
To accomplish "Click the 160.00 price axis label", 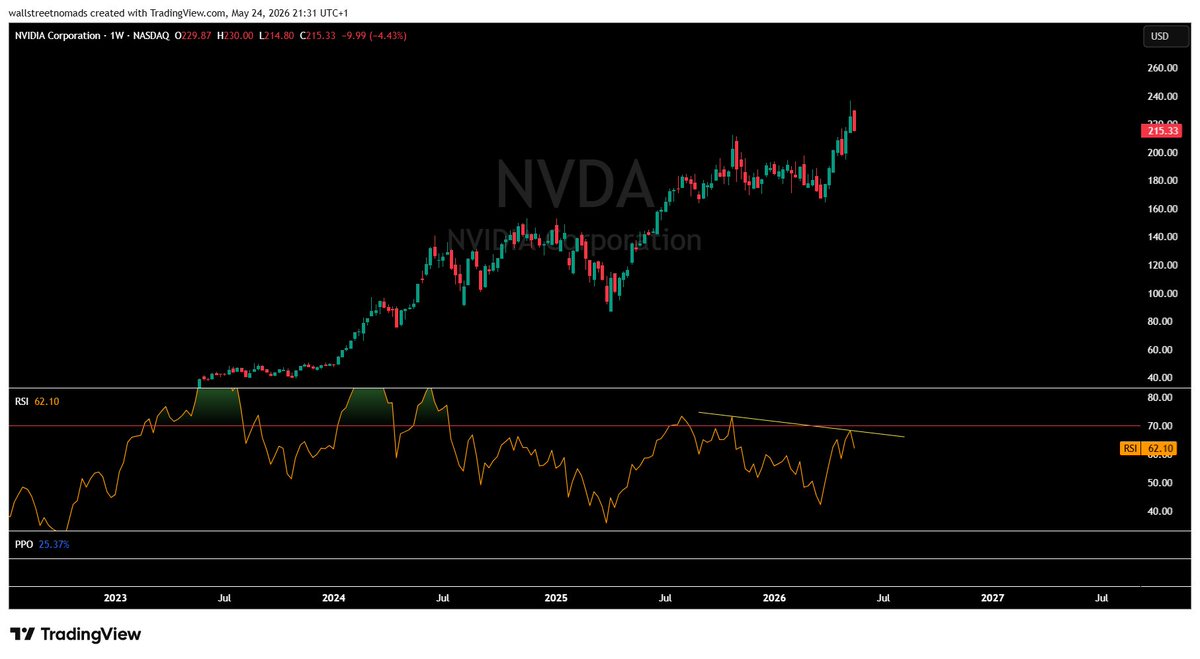I will [1162, 209].
